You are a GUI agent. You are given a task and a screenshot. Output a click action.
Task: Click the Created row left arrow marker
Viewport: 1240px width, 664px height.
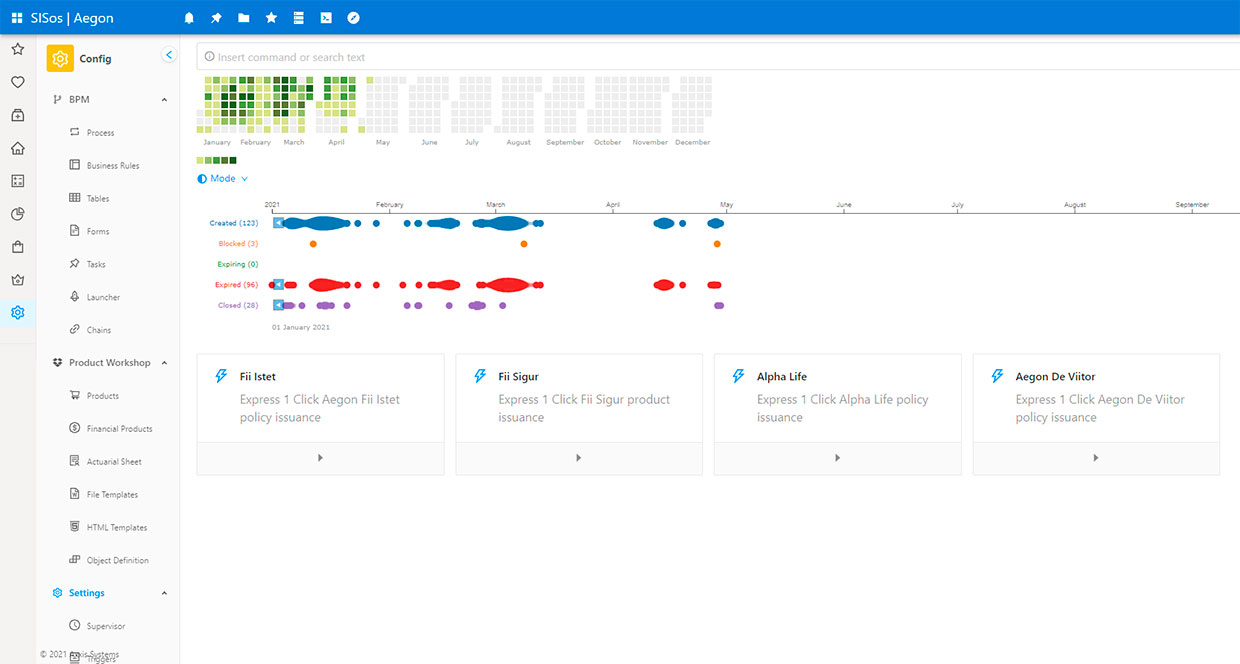(278, 223)
